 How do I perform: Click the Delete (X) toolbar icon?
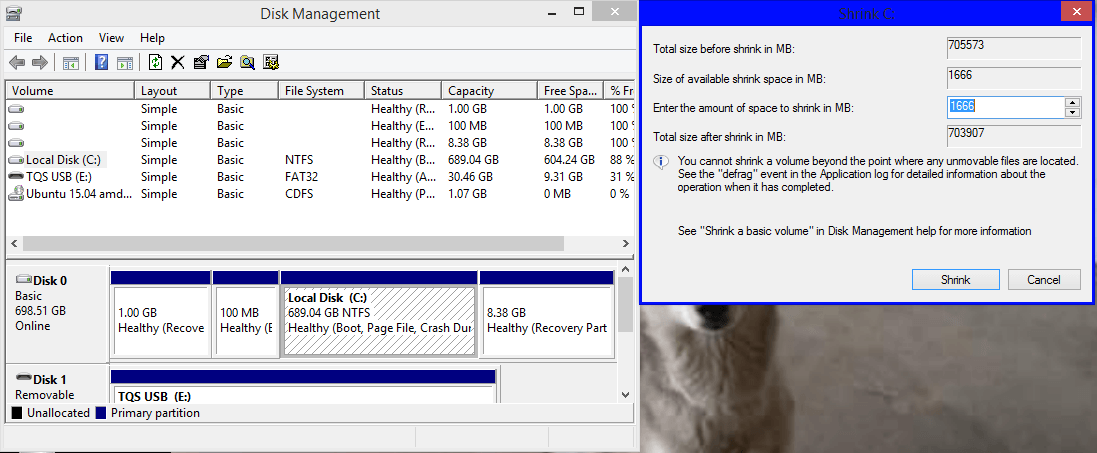click(x=178, y=62)
